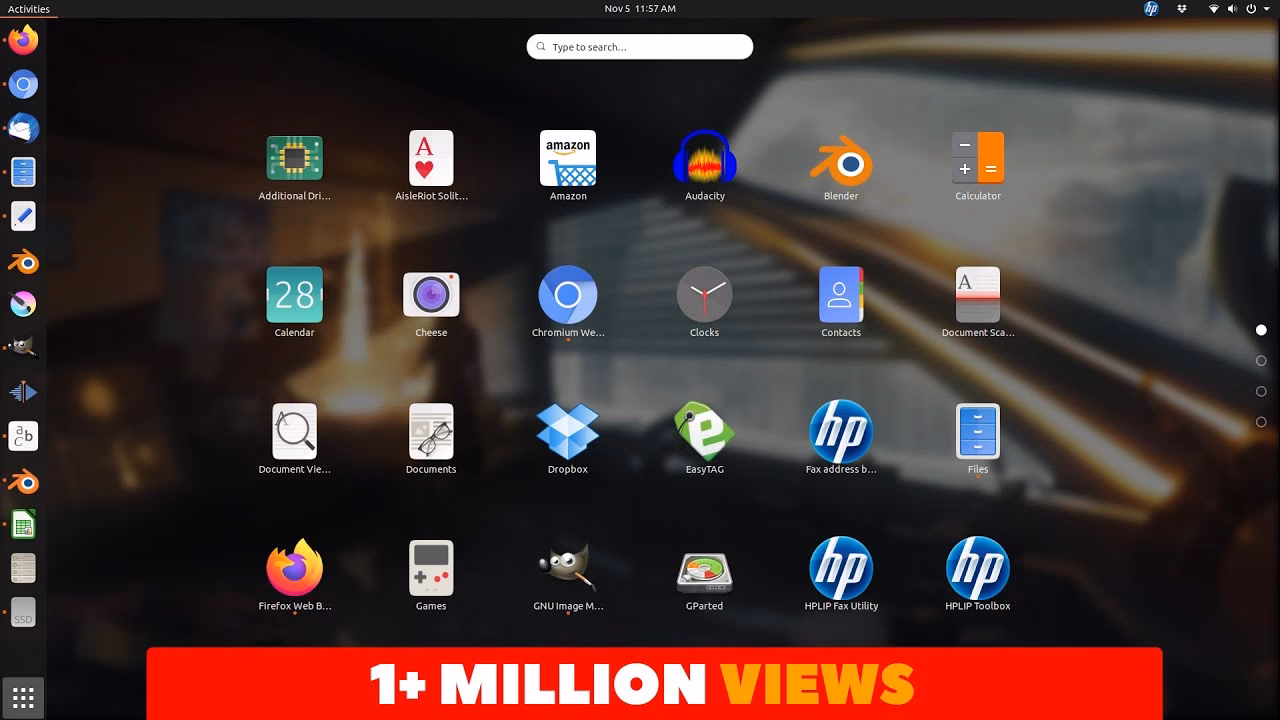Click the search field to type a query
Screen dimensions: 1280x720
pos(640,46)
